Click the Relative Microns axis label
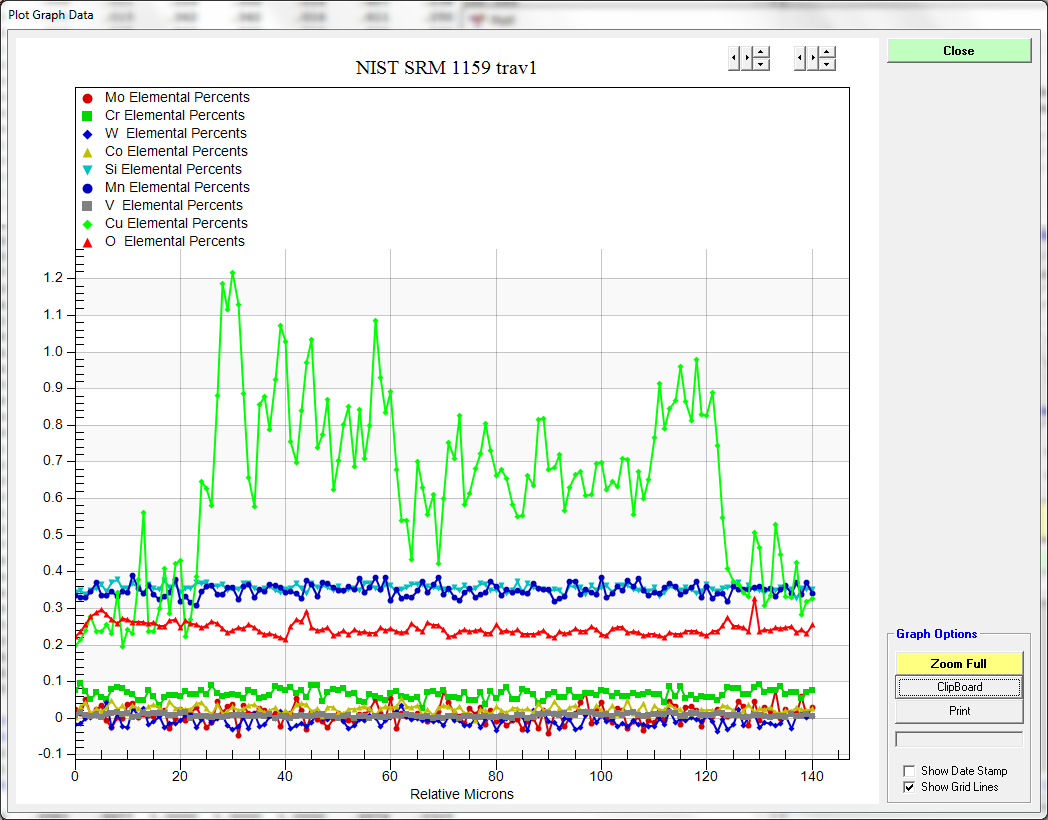 (x=462, y=794)
